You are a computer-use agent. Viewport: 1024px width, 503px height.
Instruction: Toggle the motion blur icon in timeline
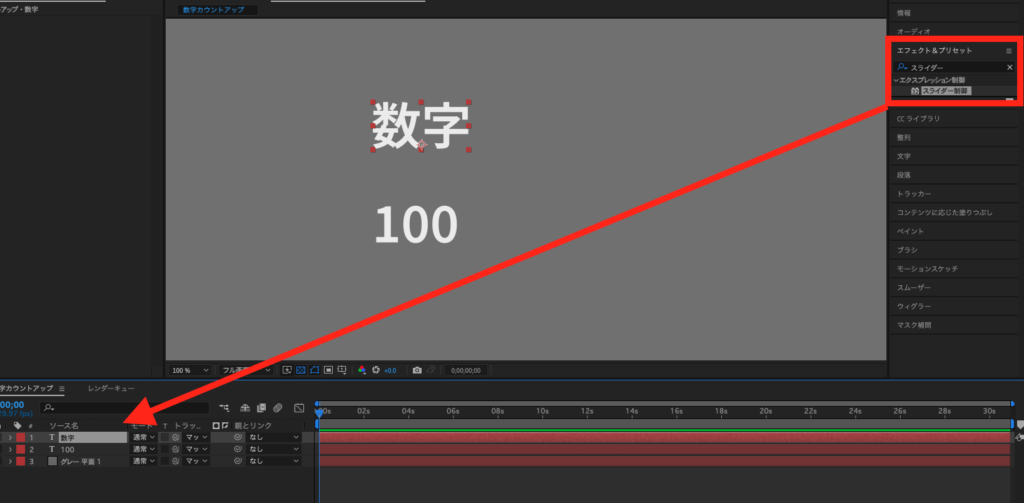[277, 408]
